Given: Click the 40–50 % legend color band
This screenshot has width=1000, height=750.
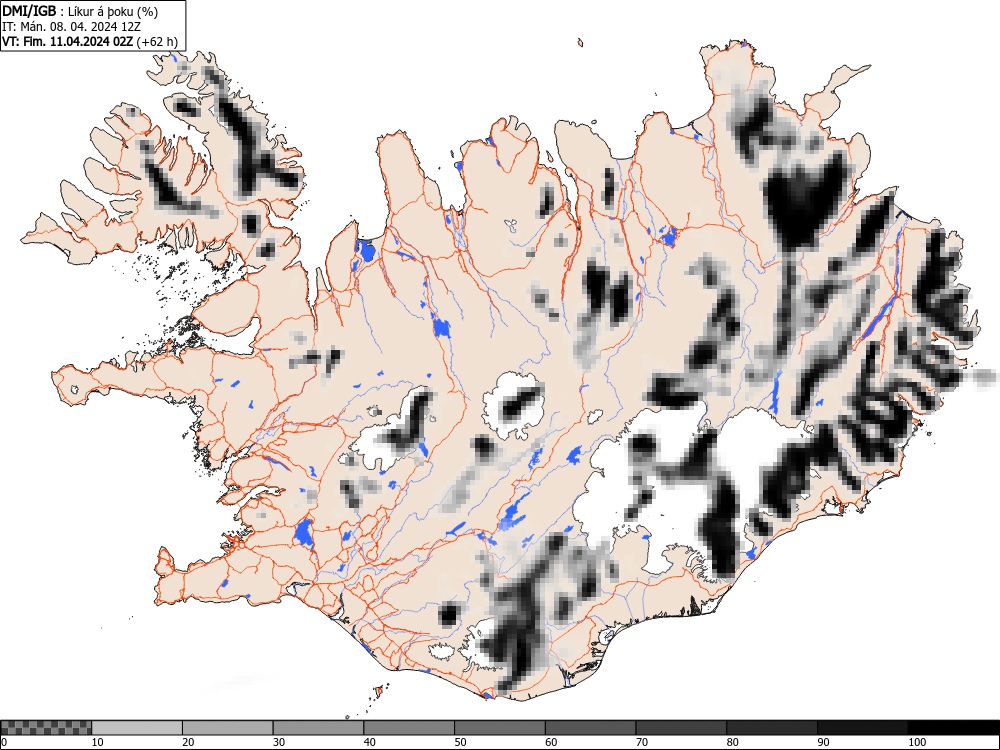Looking at the screenshot, I should click(x=409, y=728).
